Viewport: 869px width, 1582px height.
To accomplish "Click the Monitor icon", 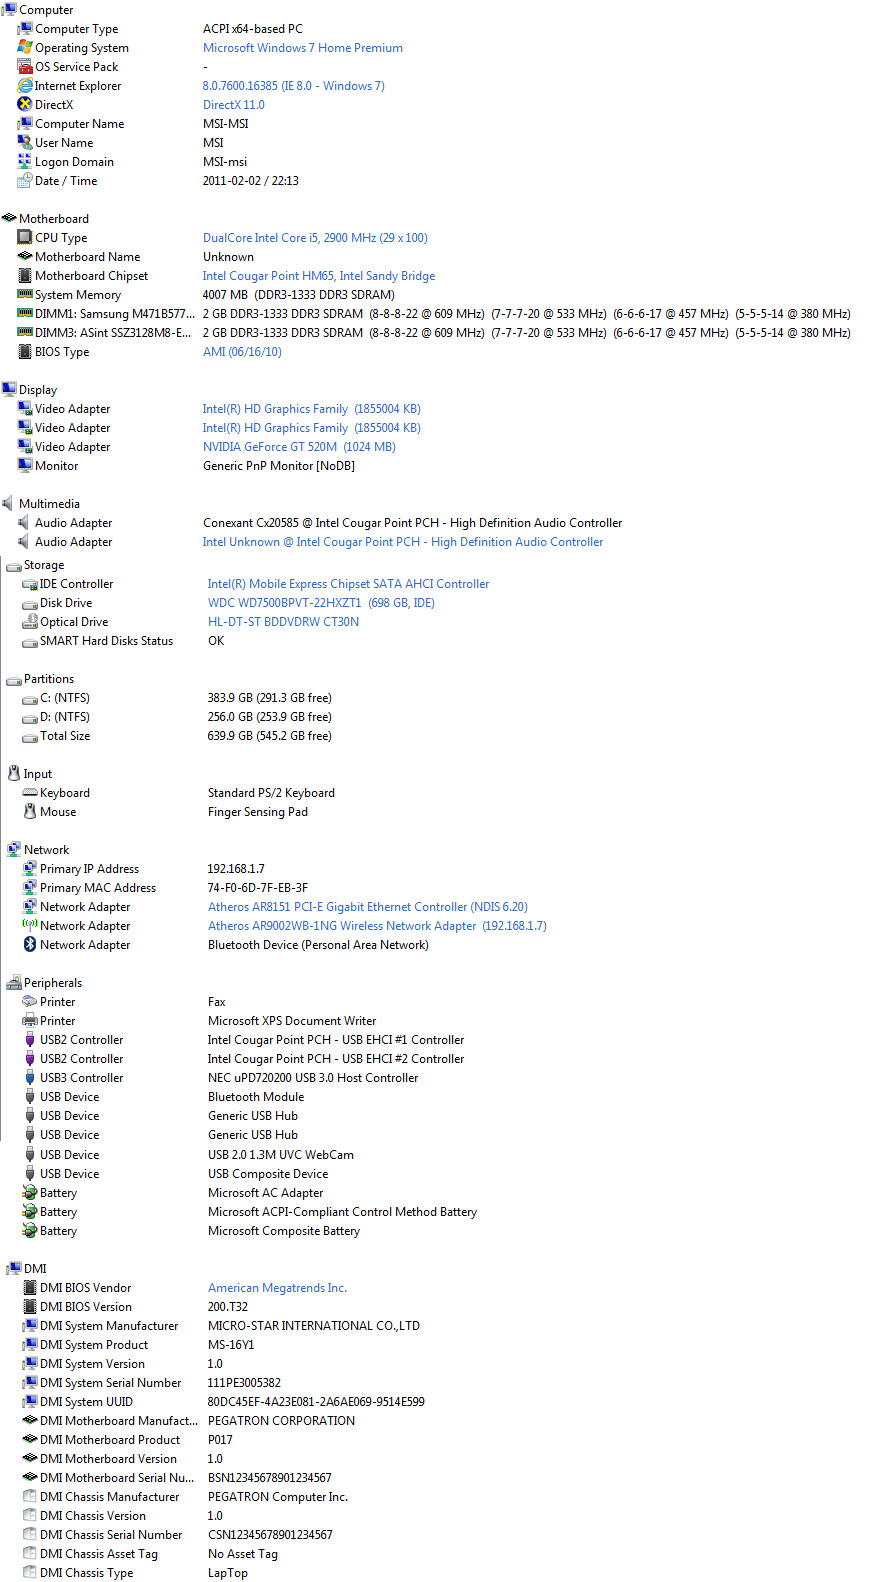I will [25, 466].
